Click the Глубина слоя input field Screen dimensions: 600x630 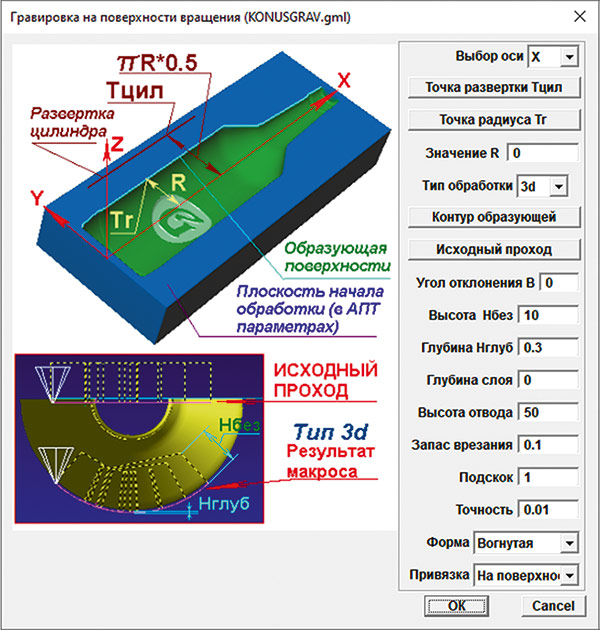click(550, 381)
